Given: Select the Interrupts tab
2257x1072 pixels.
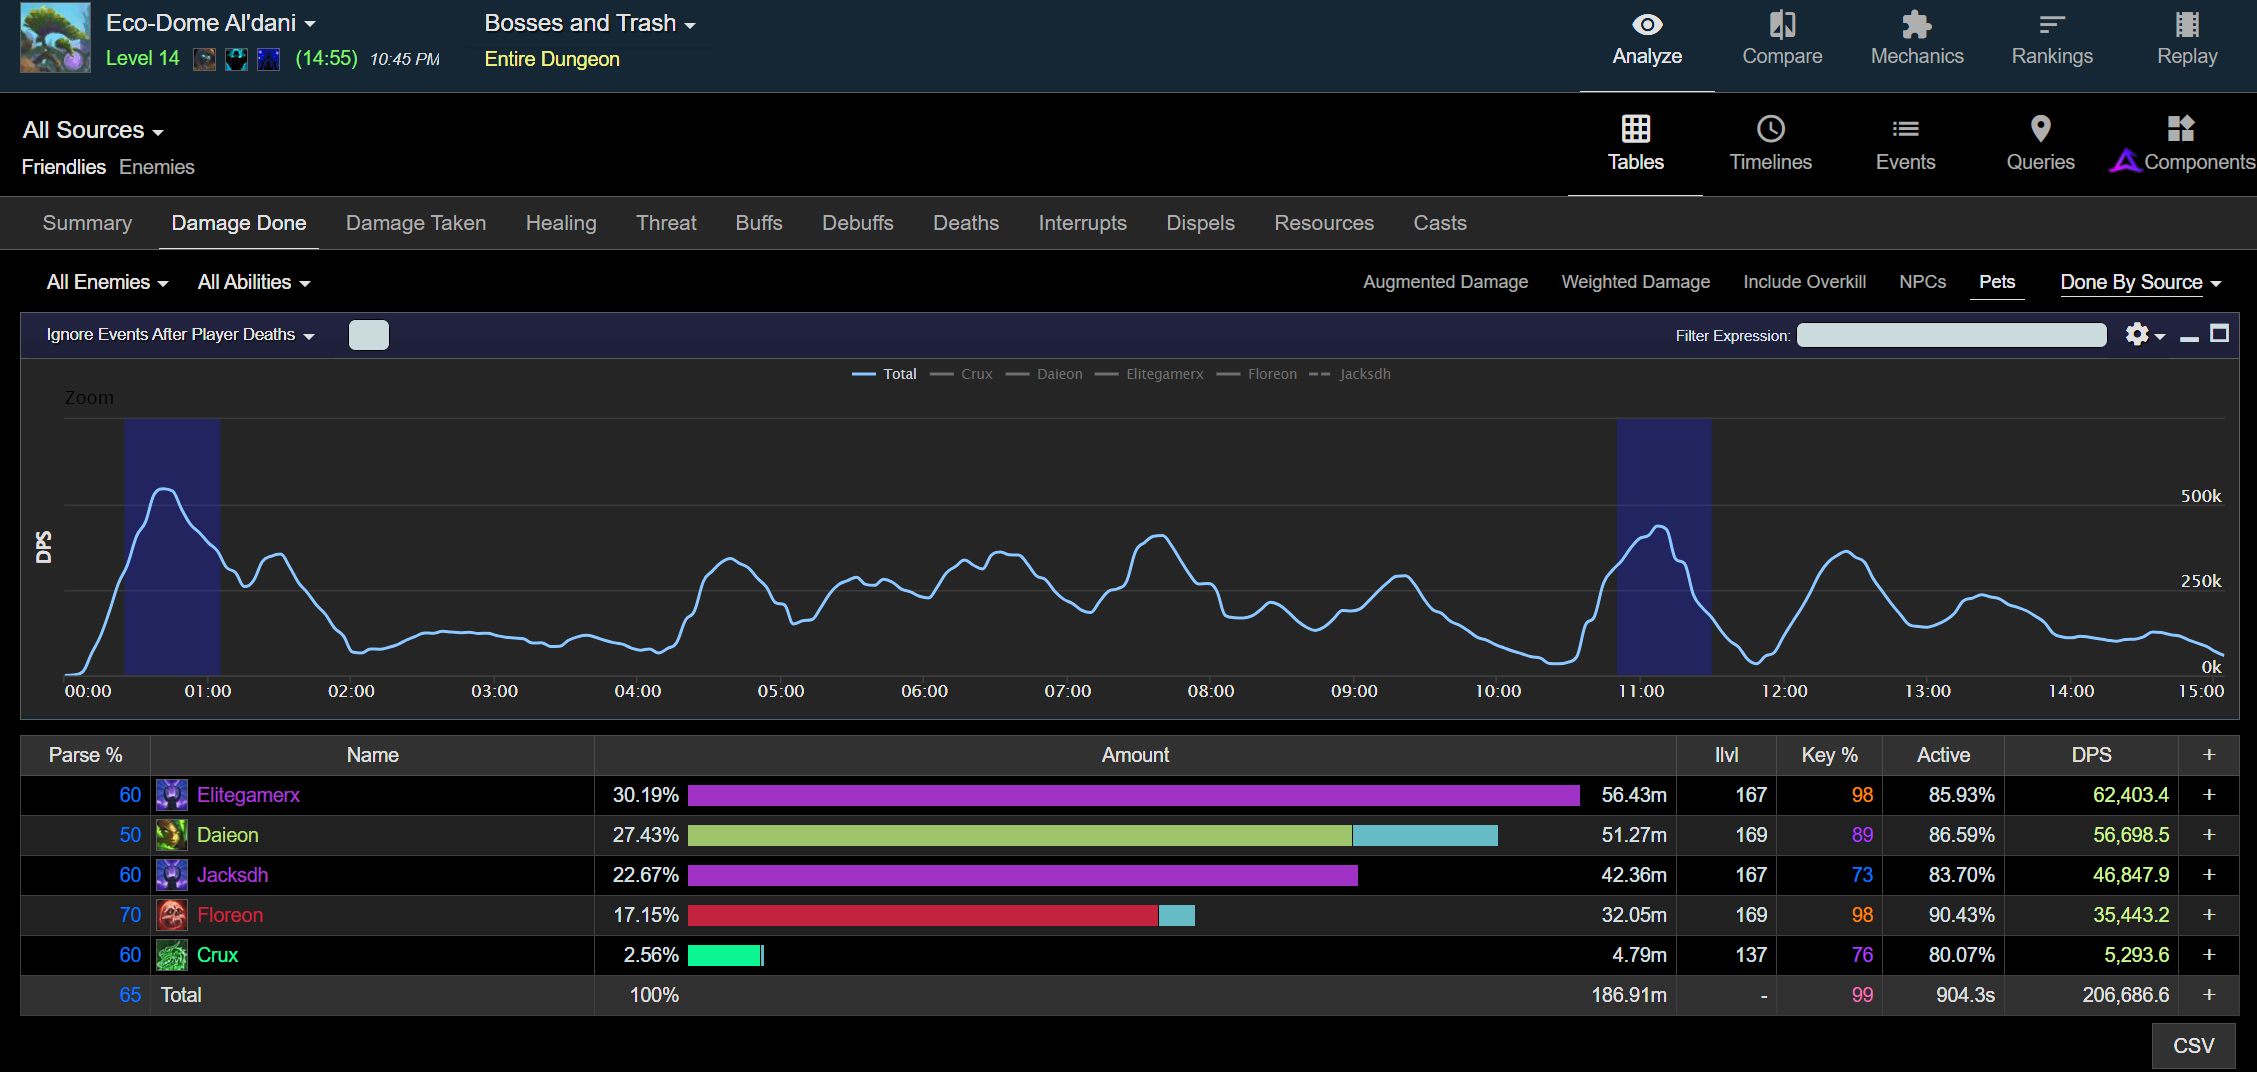Looking at the screenshot, I should 1082,223.
